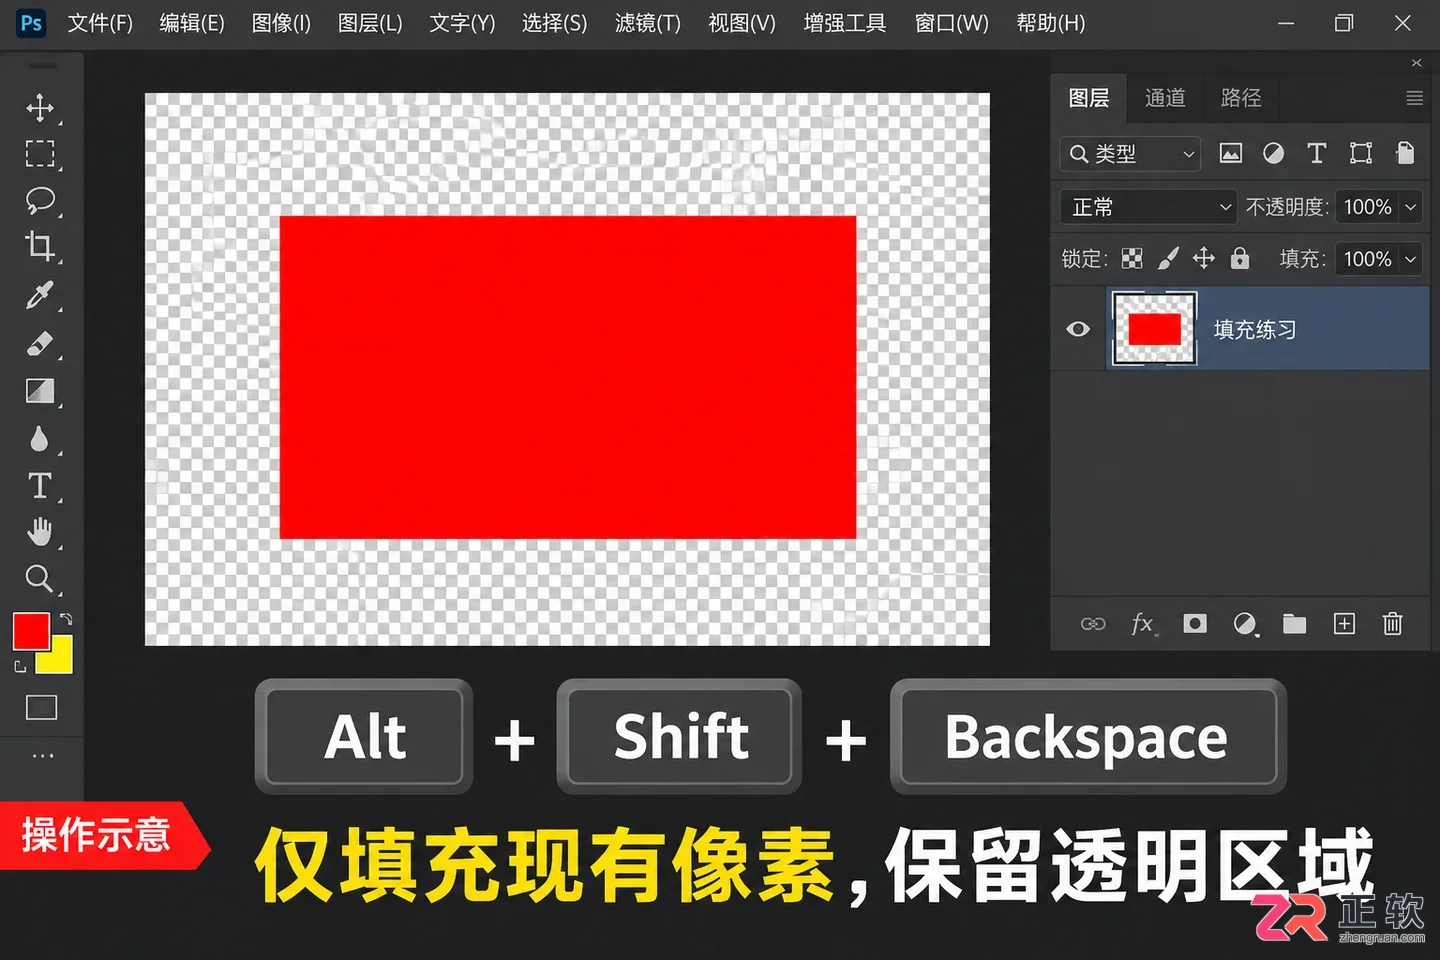Viewport: 1440px width, 960px height.
Task: Click the link layers icon
Action: tap(1093, 624)
